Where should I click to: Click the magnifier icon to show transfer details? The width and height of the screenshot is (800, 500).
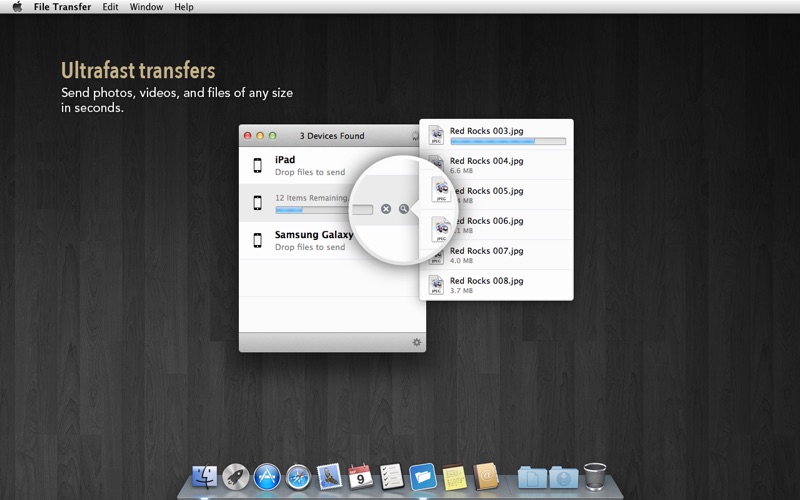click(404, 209)
